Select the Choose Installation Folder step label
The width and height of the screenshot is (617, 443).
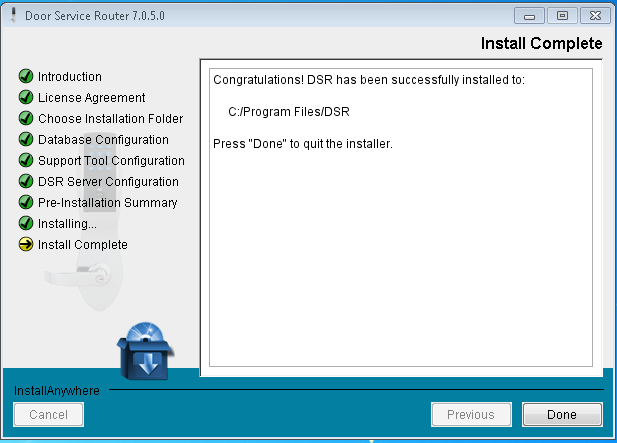[111, 118]
